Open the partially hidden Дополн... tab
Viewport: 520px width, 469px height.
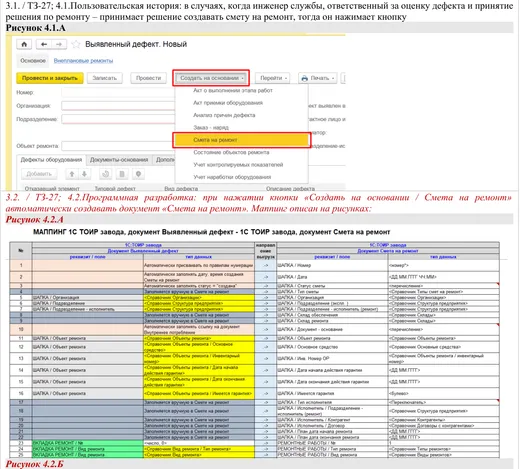[164, 160]
